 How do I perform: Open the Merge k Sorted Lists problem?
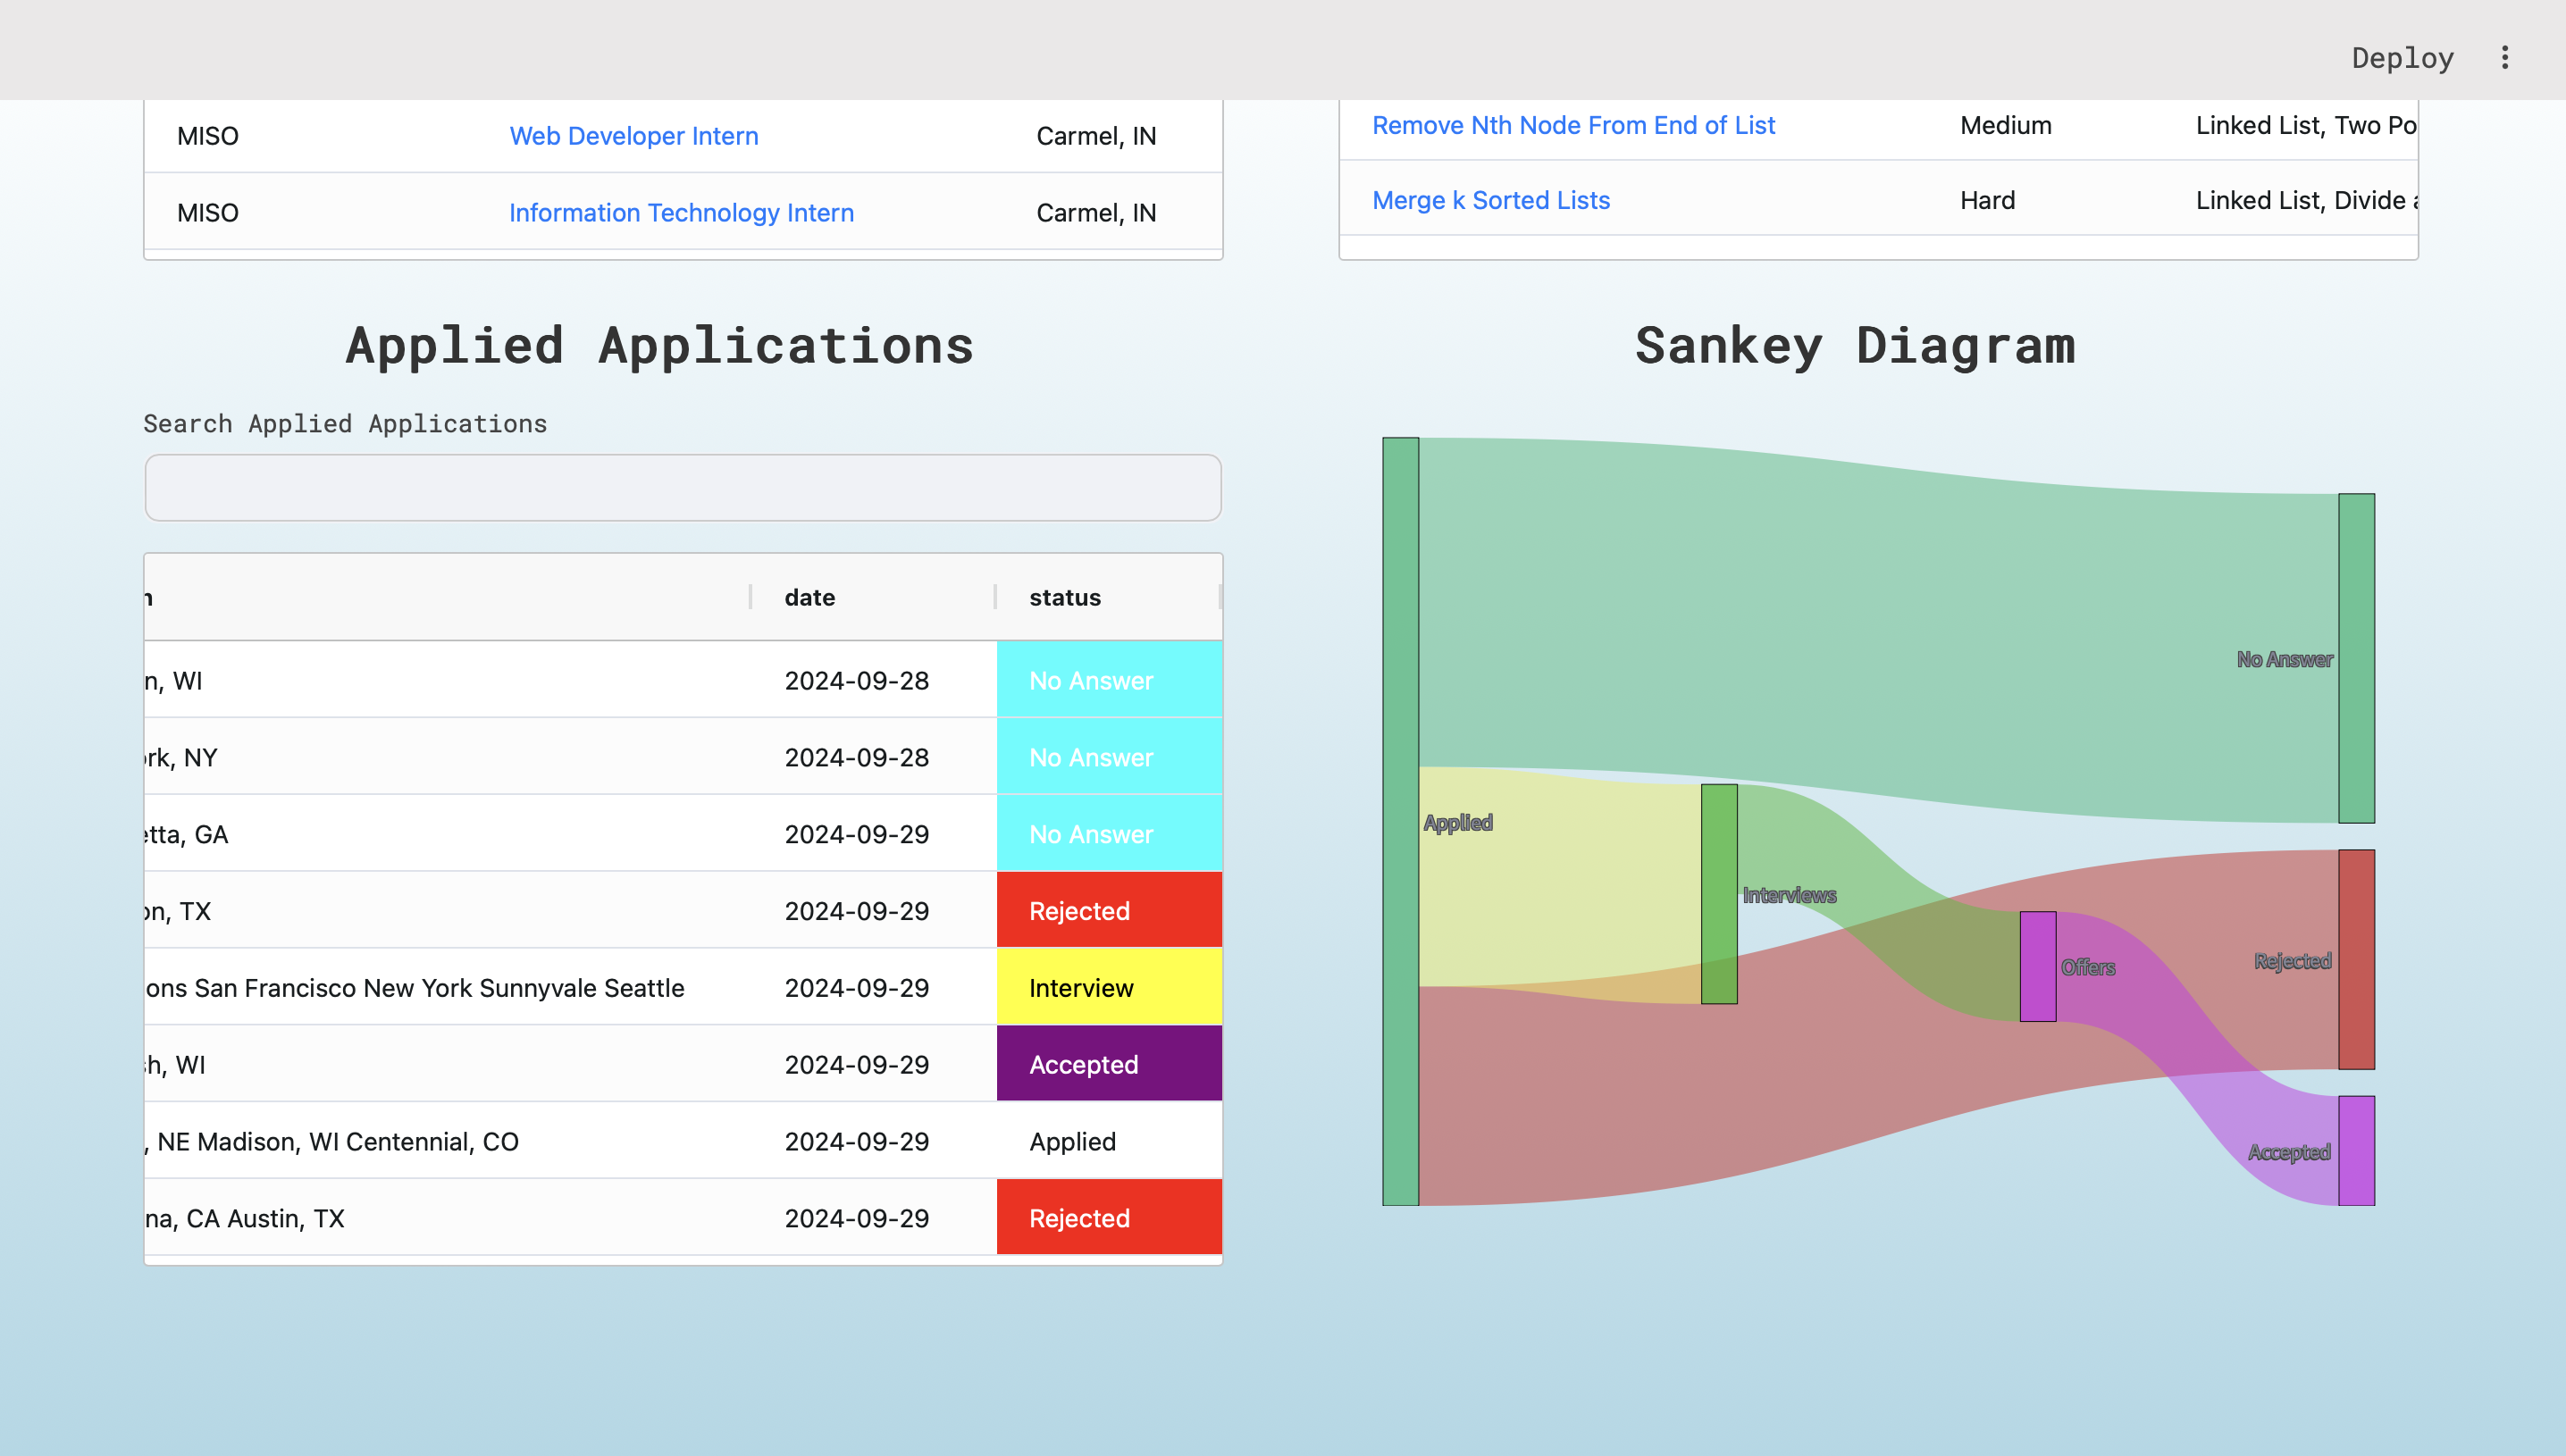pyautogui.click(x=1490, y=200)
